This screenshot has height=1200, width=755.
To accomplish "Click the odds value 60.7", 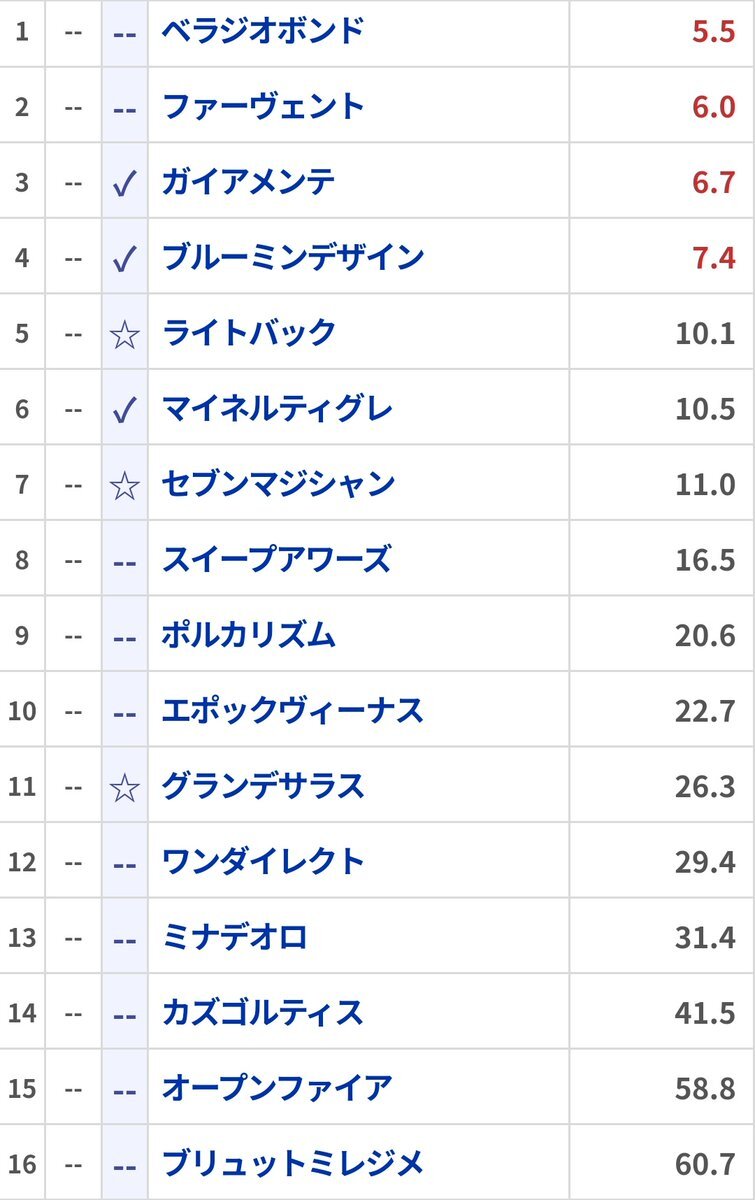I will point(704,1163).
